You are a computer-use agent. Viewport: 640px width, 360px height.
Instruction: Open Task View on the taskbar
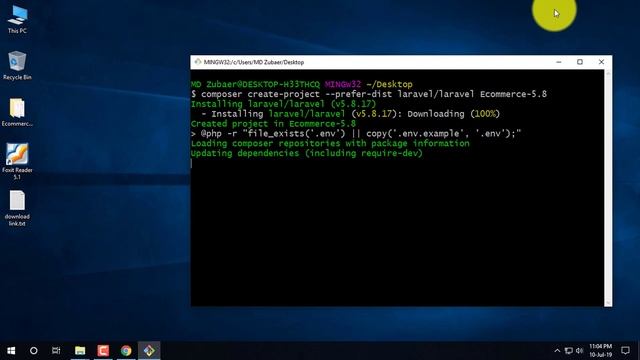(56, 351)
